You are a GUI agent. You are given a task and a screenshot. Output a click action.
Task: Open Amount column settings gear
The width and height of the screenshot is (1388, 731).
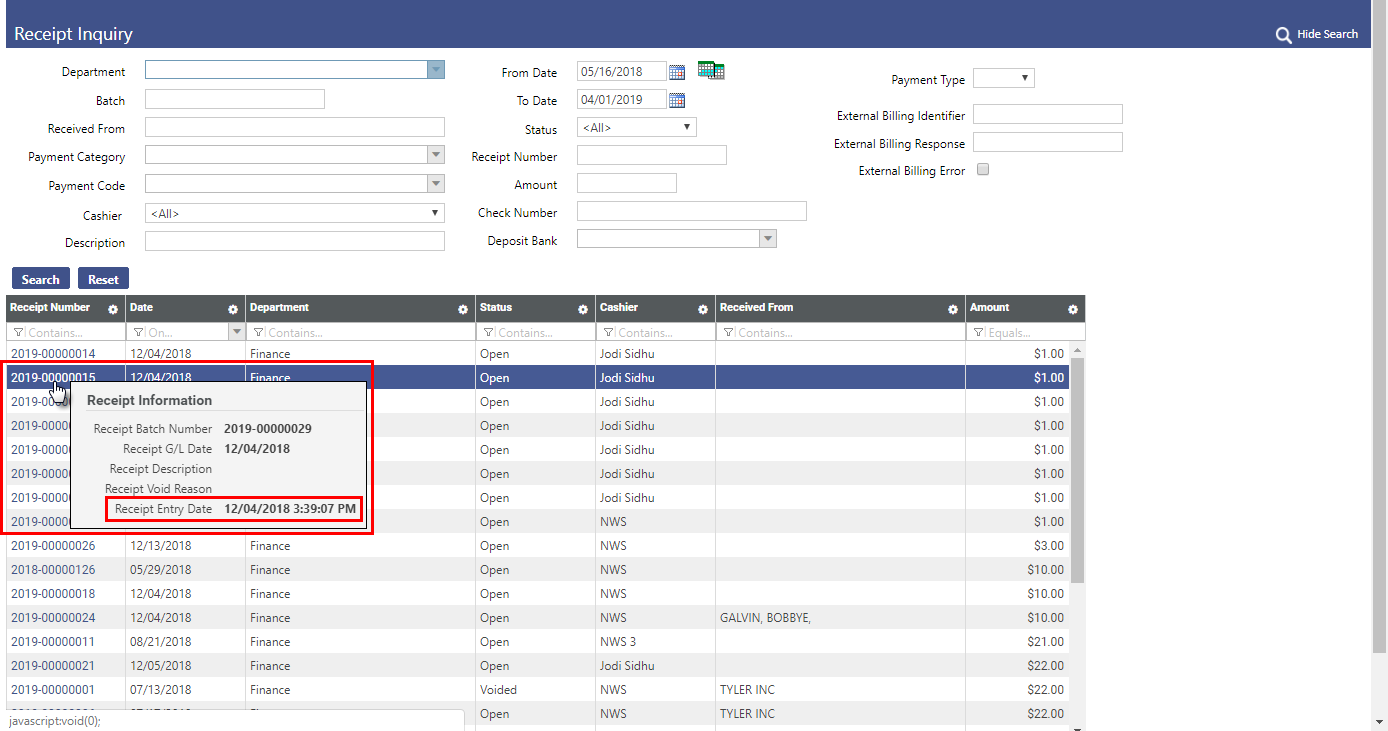pyautogui.click(x=1073, y=309)
